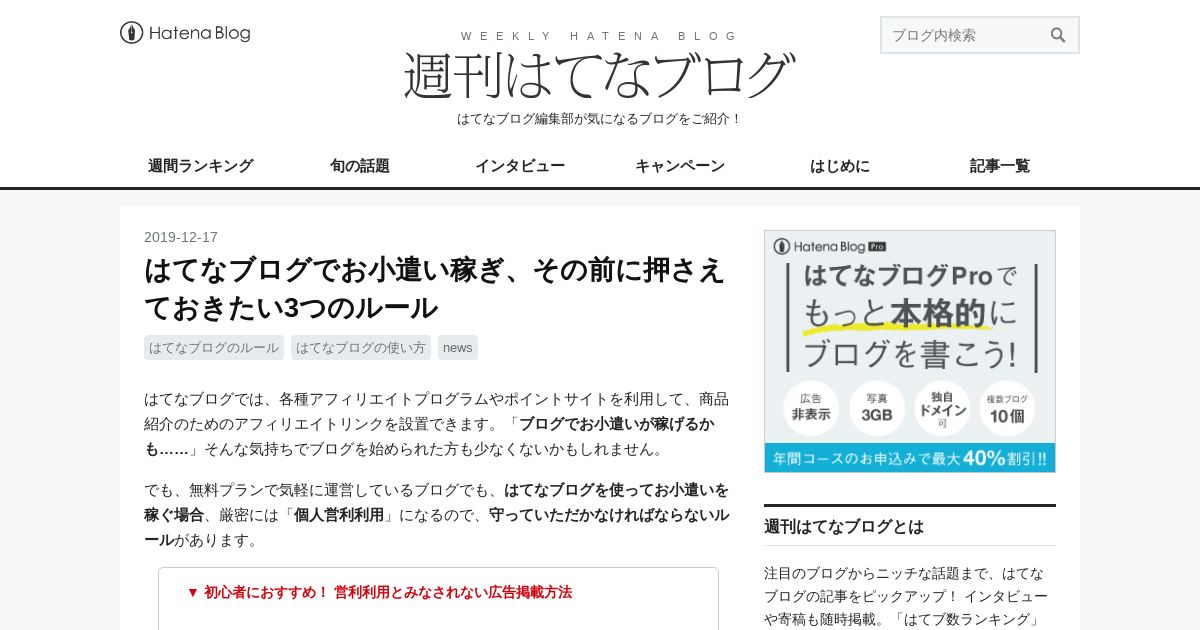The height and width of the screenshot is (630, 1200).
Task: Click the 2019-12-17 date link
Action: 181,237
